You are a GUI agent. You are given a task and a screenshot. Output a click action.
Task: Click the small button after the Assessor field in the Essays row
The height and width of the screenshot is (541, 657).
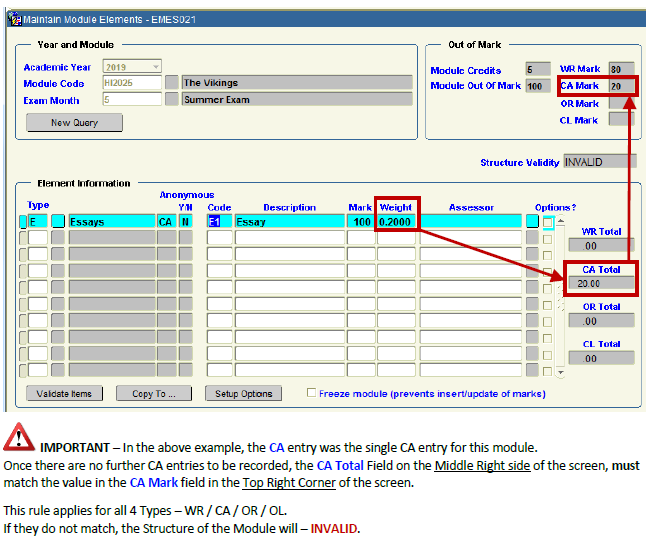[x=532, y=222]
